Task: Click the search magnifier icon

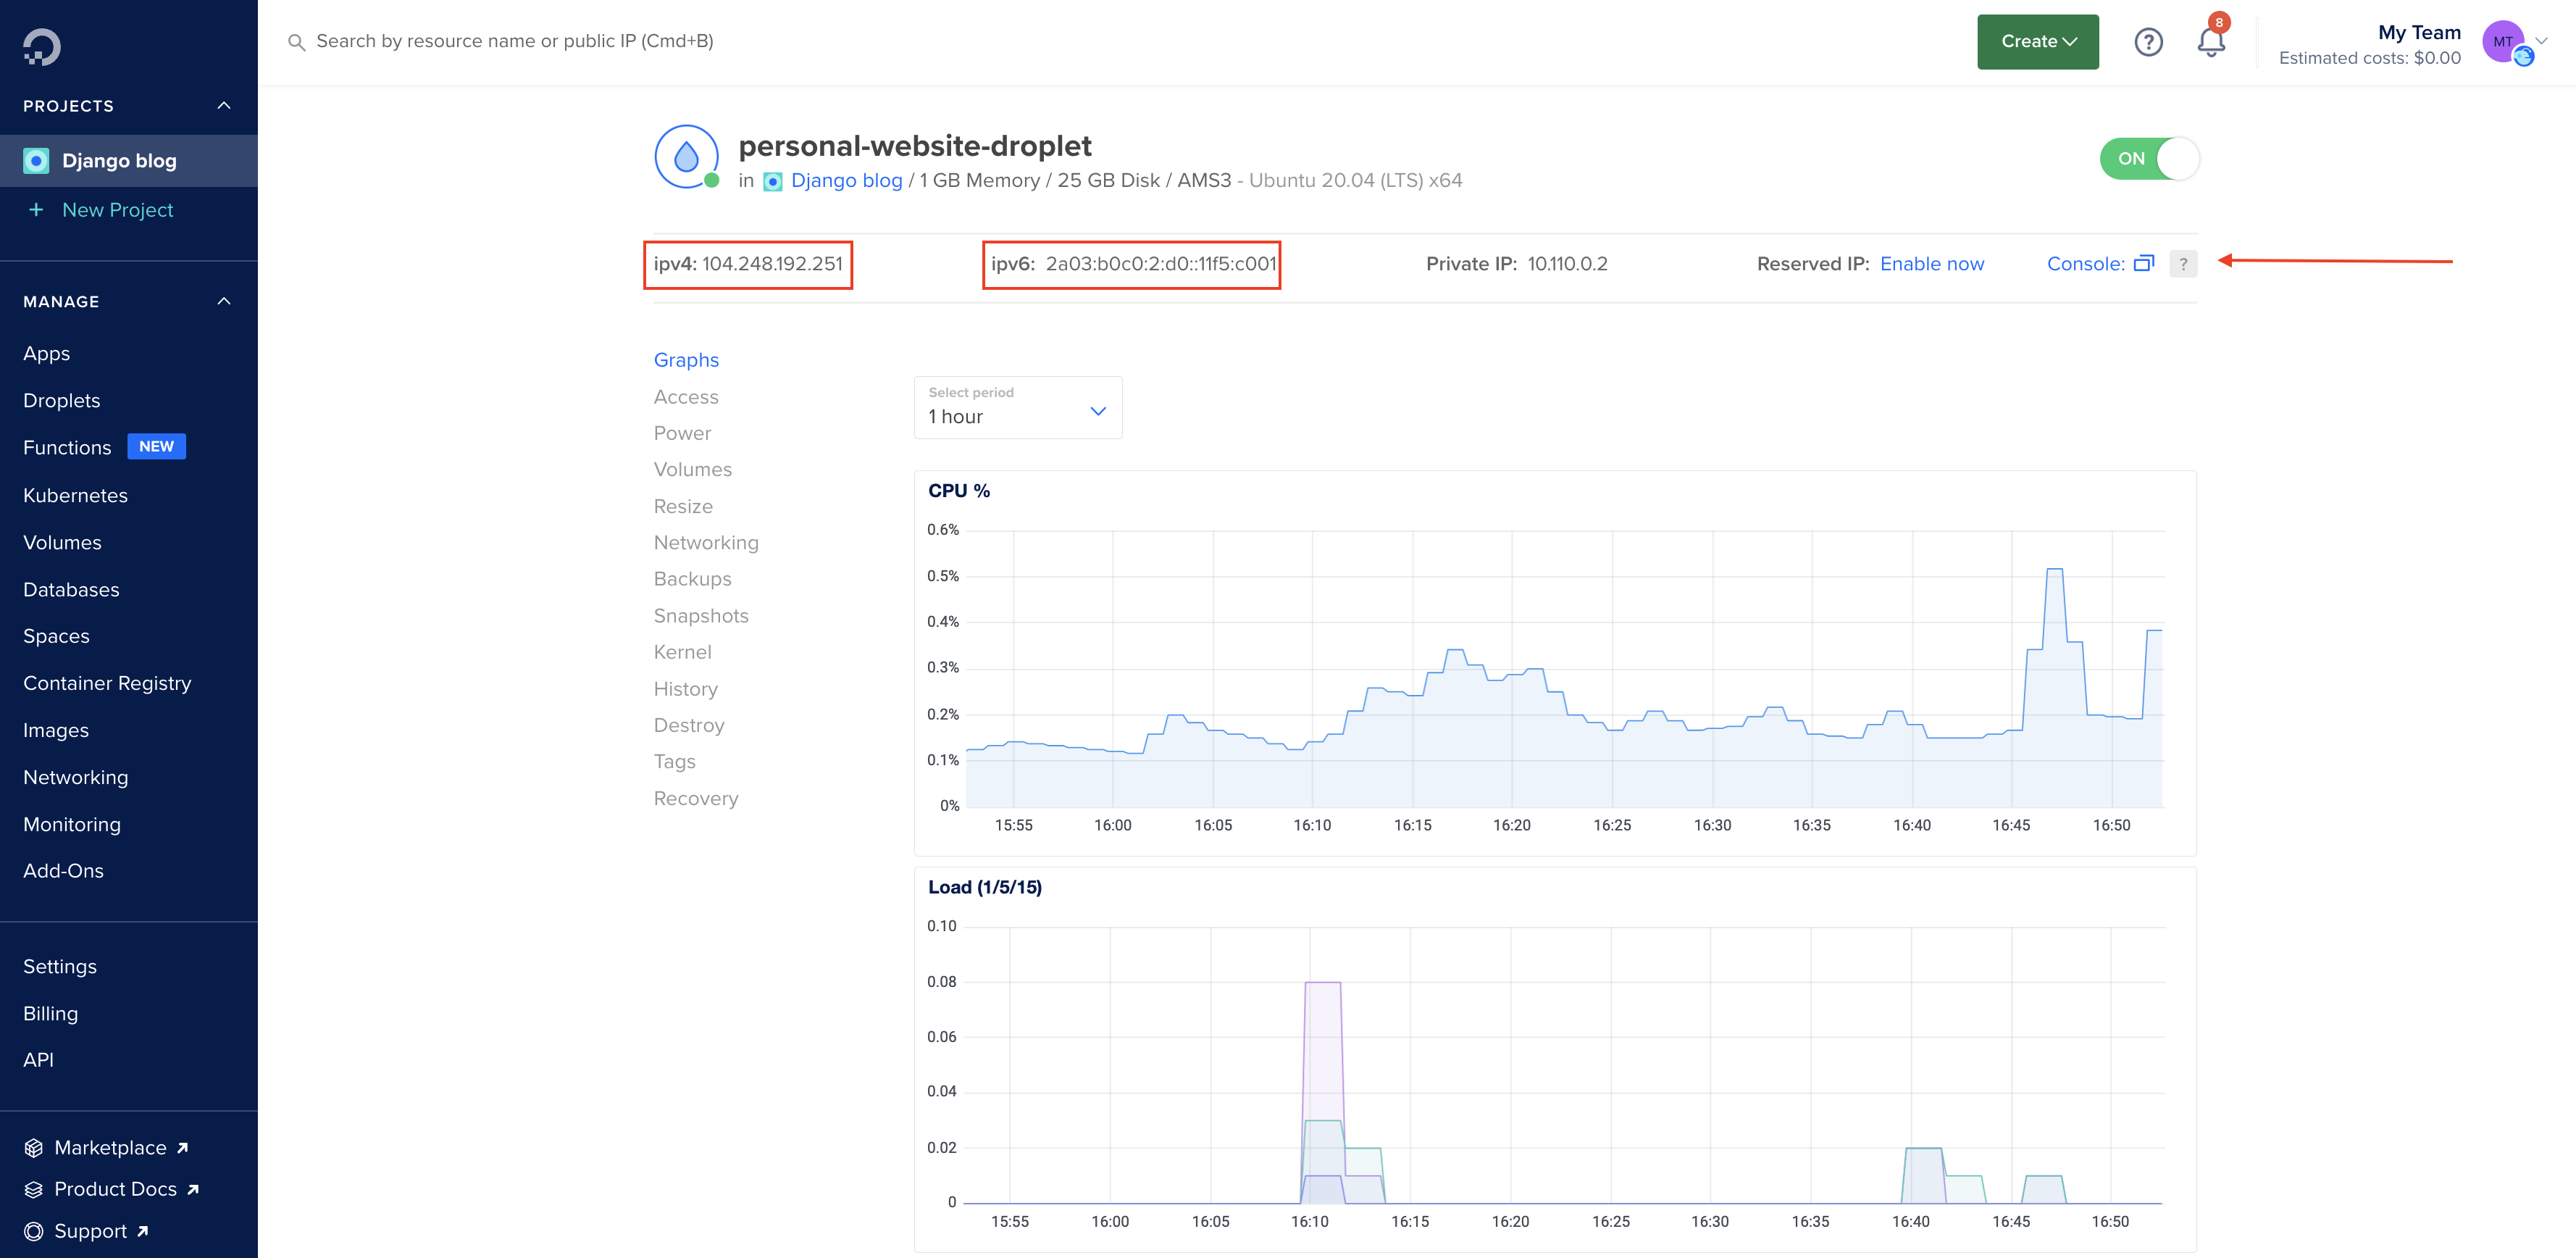Action: point(296,42)
